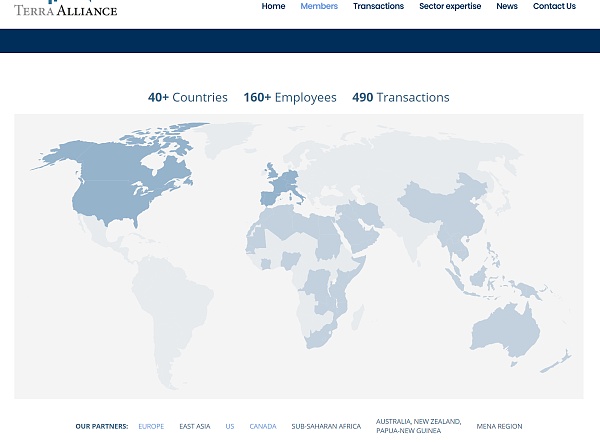Viewport: 600px width, 442px height.
Task: Click the Terra Alliance logo
Action: (x=65, y=8)
